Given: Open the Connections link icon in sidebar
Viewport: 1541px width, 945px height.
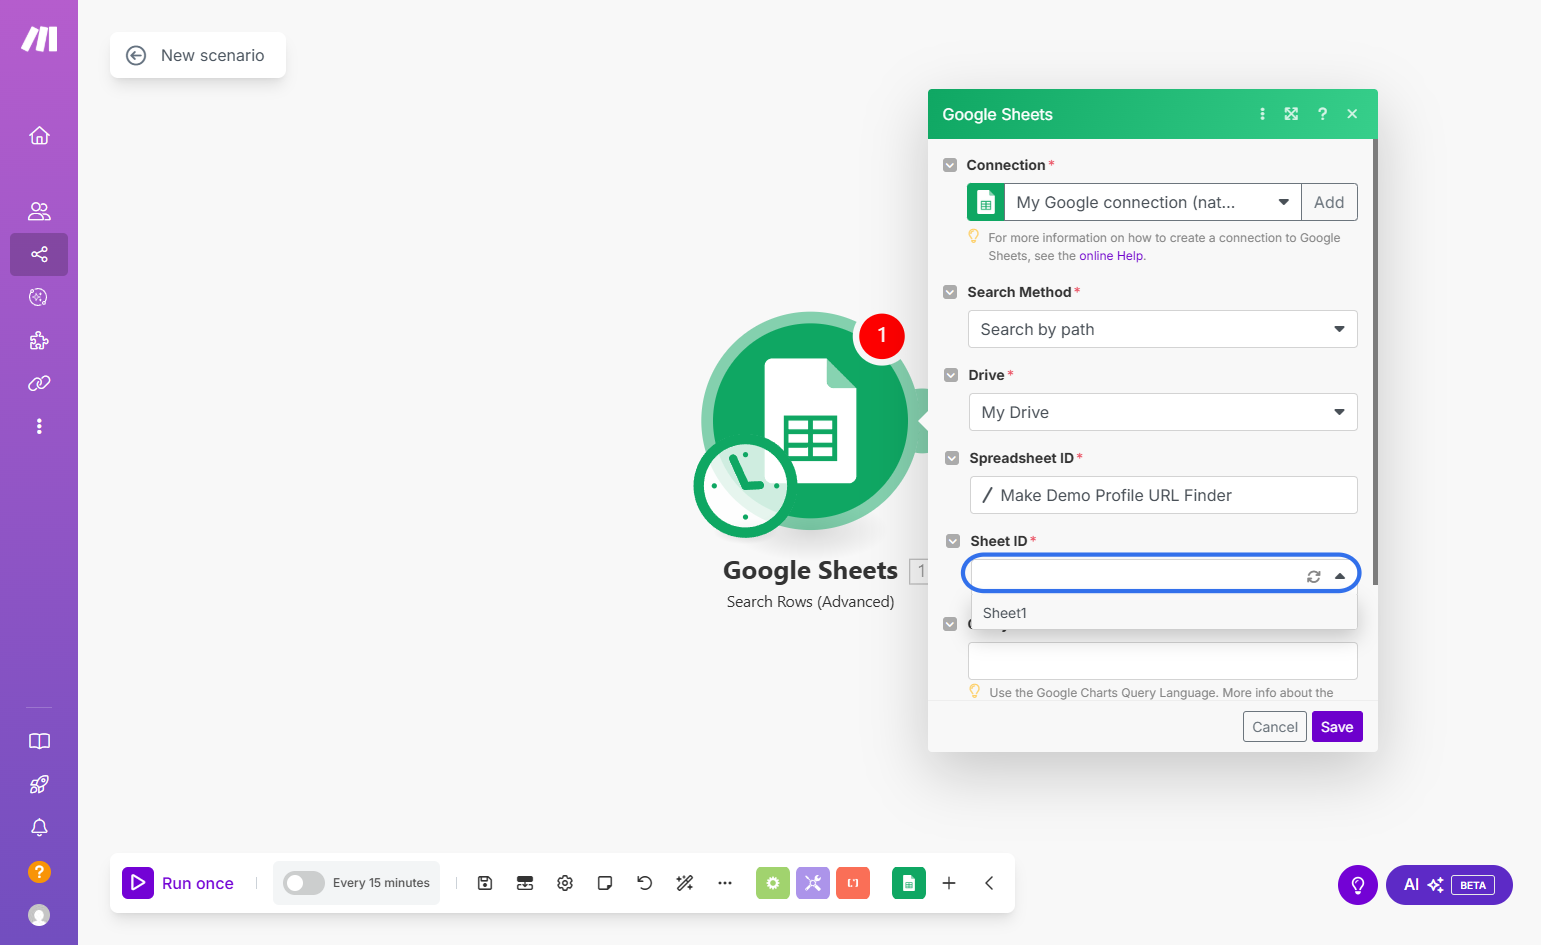Looking at the screenshot, I should pos(39,383).
